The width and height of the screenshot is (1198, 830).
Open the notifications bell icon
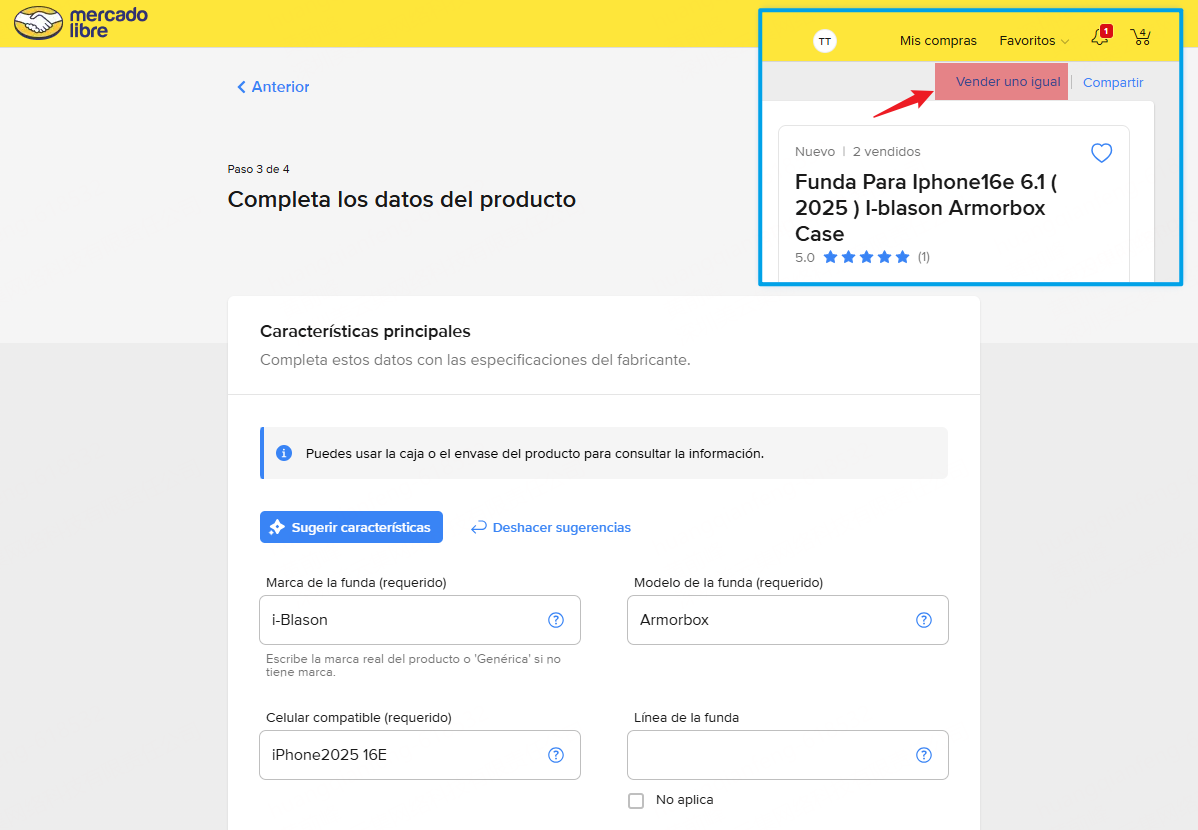click(x=1100, y=37)
